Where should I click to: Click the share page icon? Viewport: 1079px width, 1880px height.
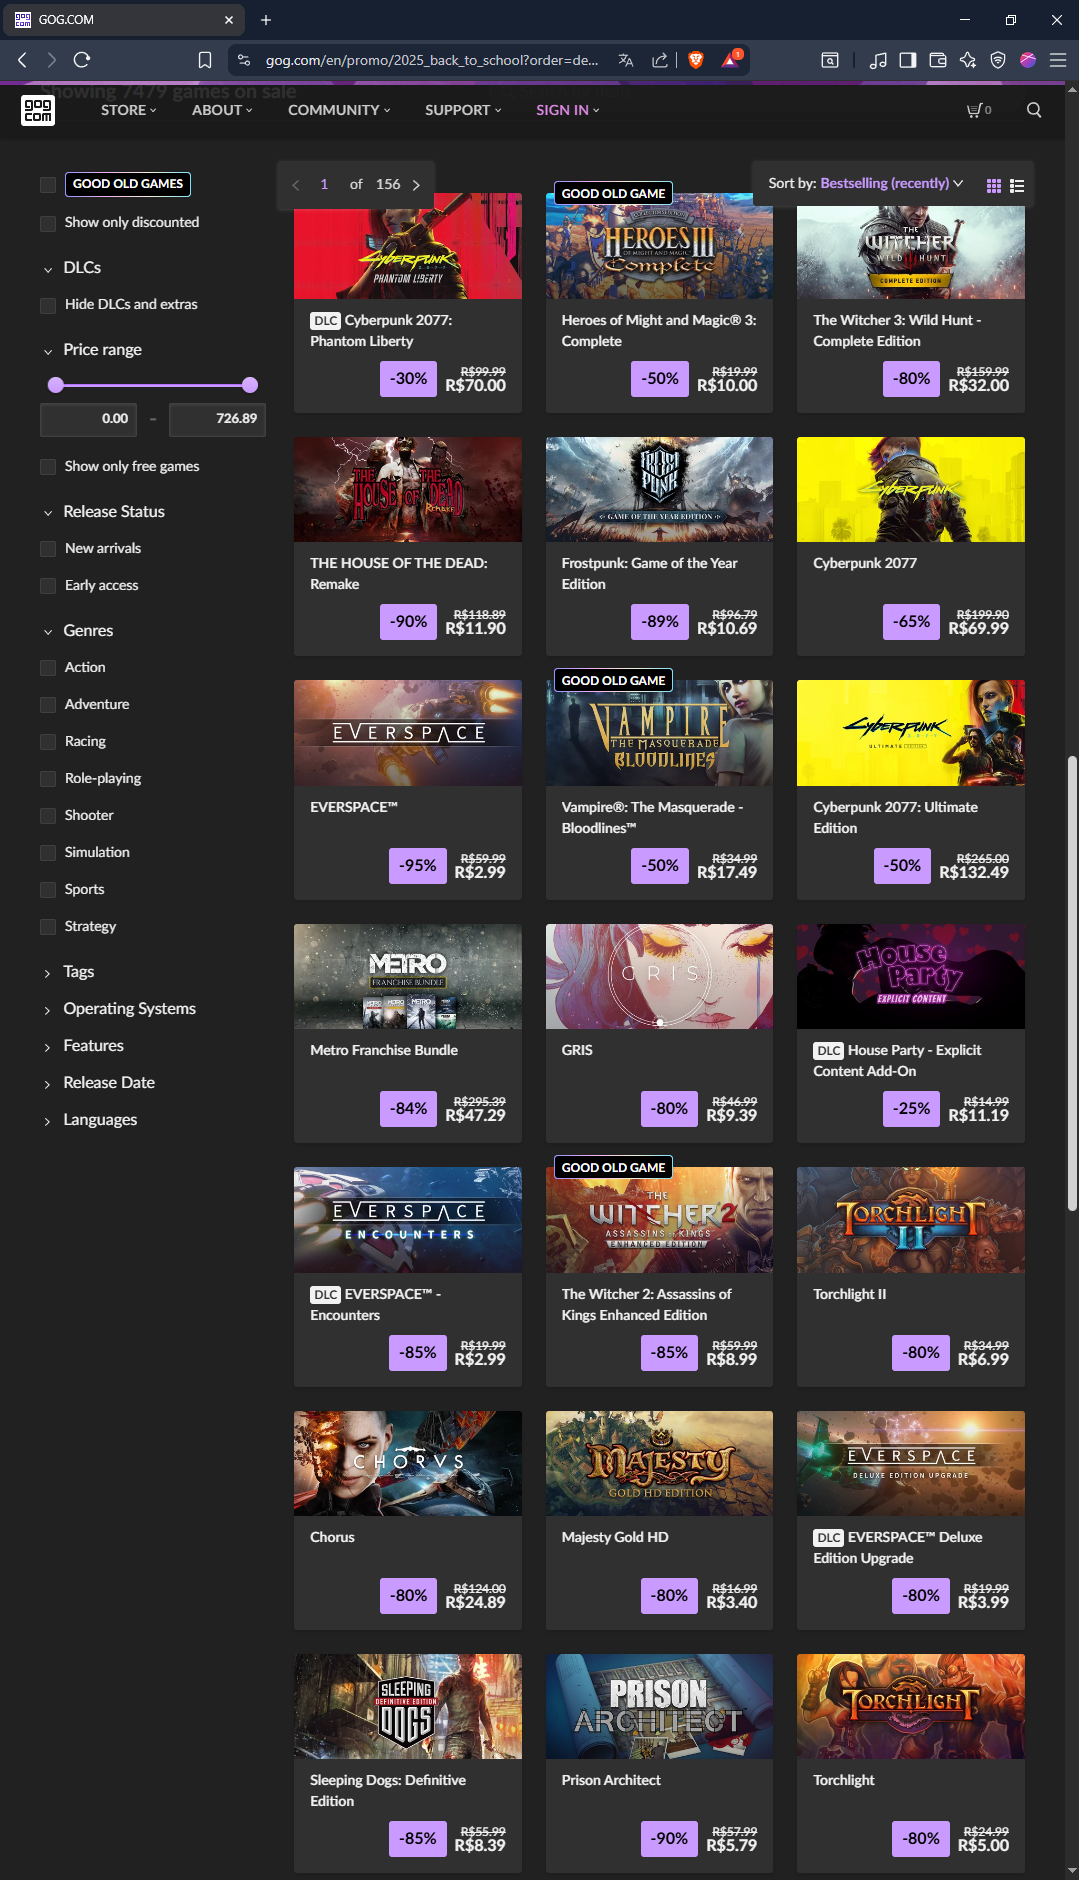tap(660, 60)
